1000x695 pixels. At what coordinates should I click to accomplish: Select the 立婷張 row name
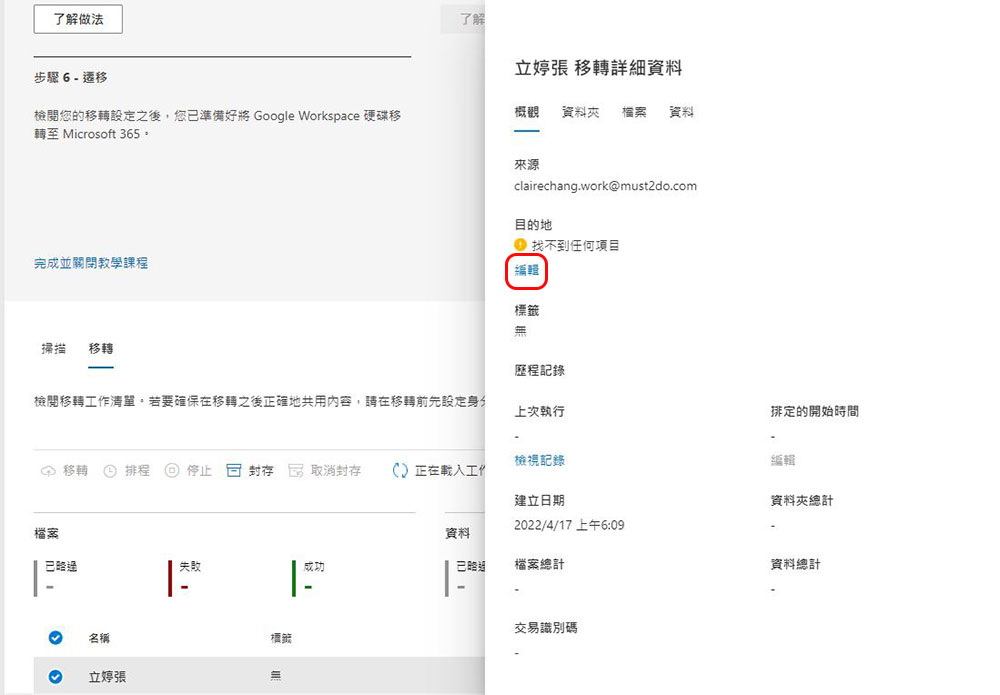point(107,677)
